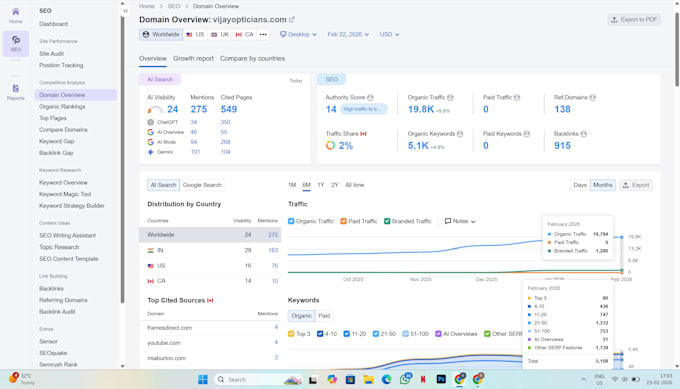Click the page vertical scrollbar
680x389 pixels.
pyautogui.click(x=677, y=50)
